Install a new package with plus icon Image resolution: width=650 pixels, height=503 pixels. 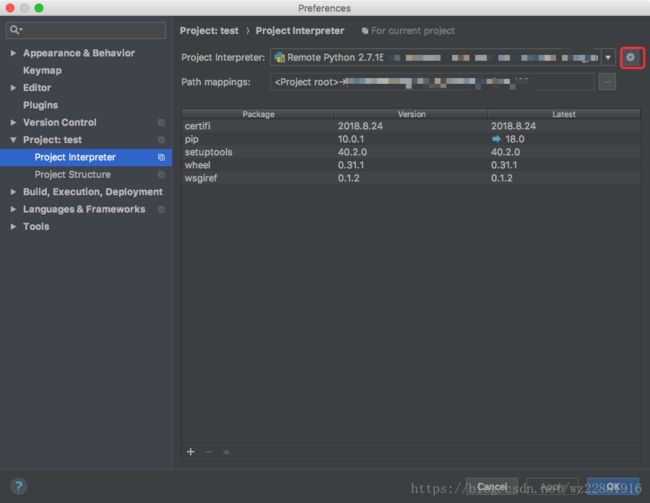pos(191,452)
